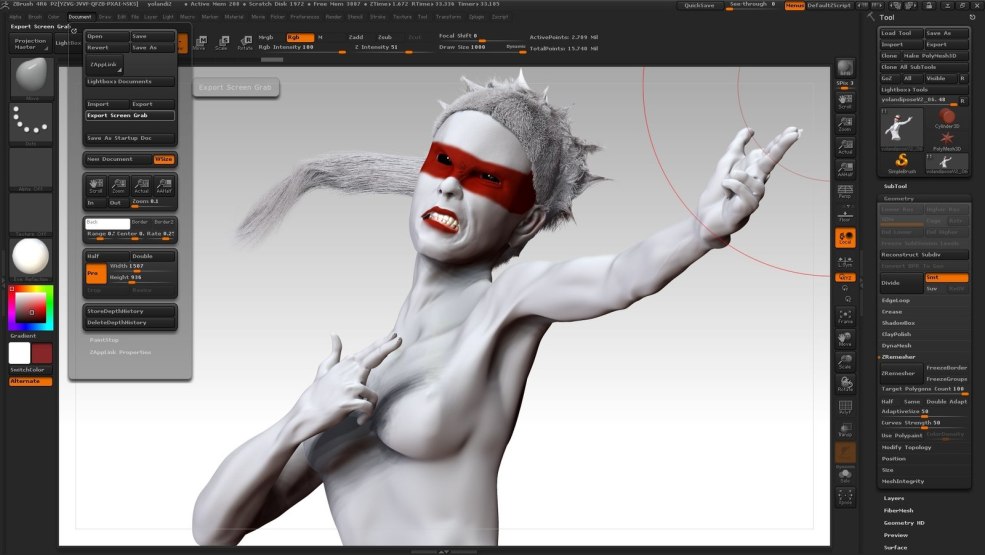Select the SimpleBrush tool icon
Screen dimensions: 985x555
click(x=901, y=162)
